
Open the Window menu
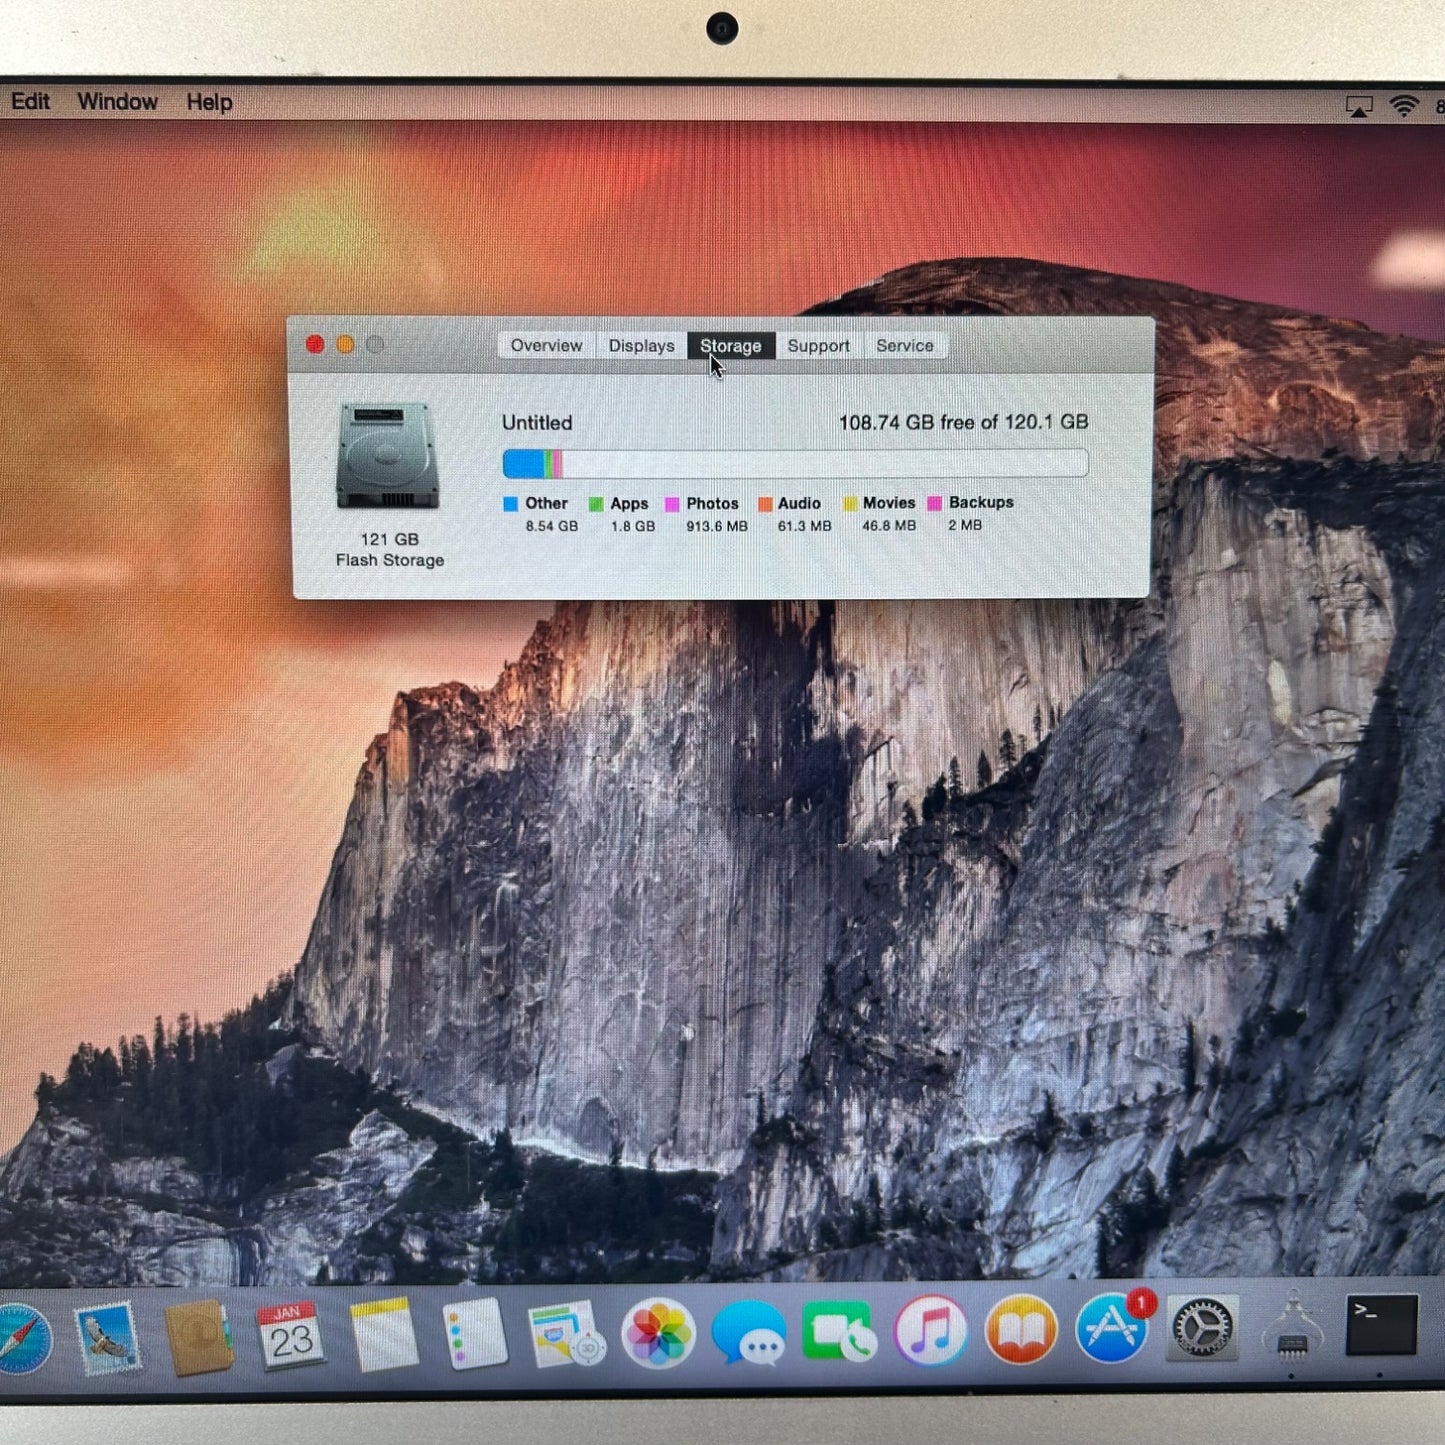(117, 102)
